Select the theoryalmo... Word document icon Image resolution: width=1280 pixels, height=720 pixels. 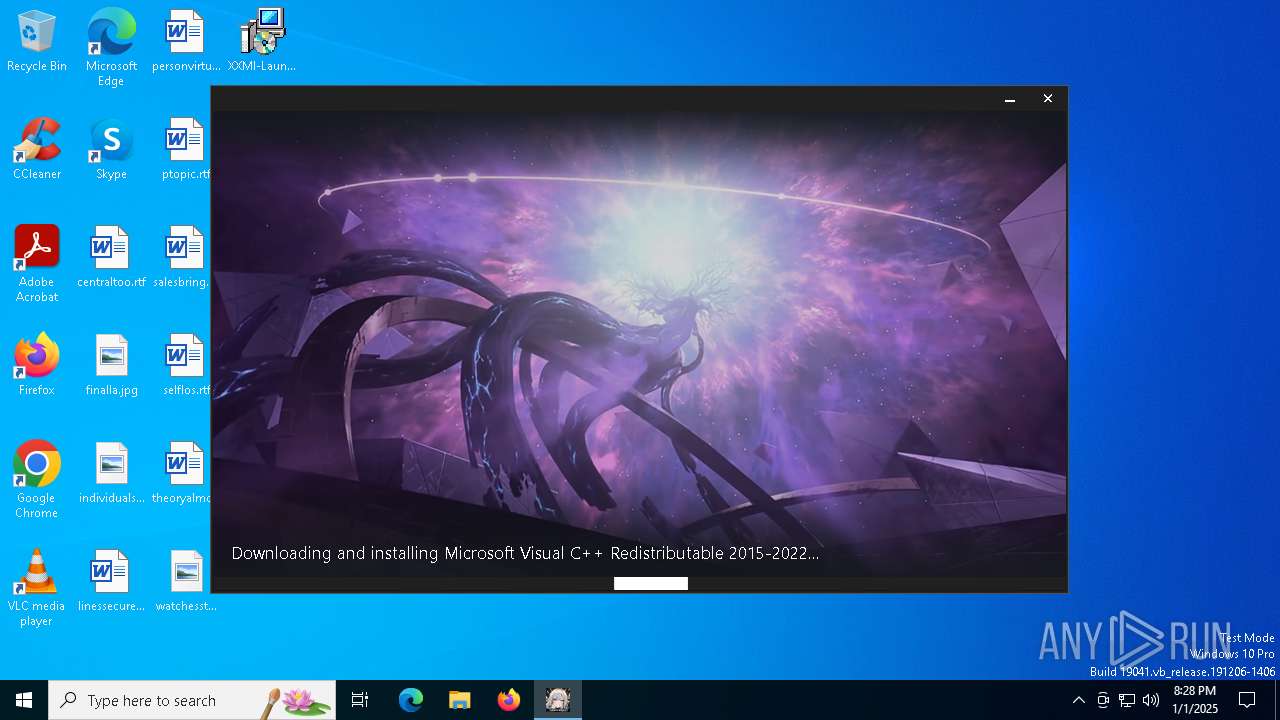click(182, 473)
